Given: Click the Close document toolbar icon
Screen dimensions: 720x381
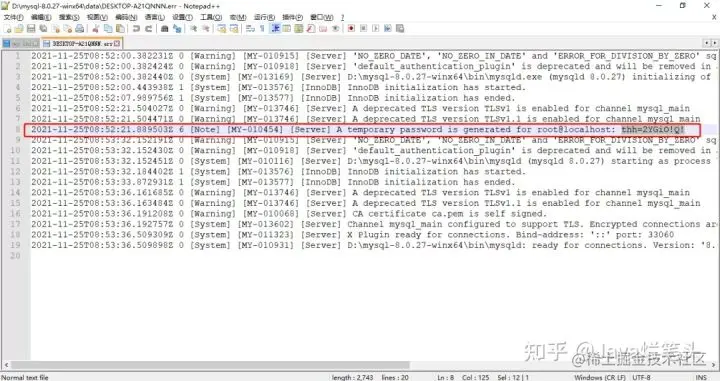Looking at the screenshot, I should 56,28.
